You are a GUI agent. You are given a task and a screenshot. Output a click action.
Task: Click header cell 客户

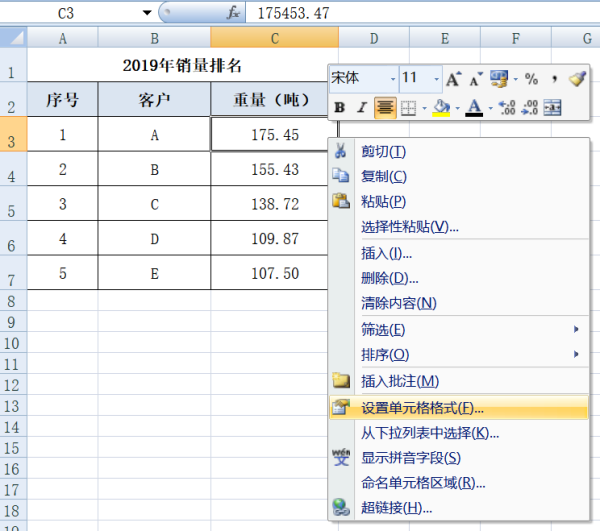[x=154, y=99]
